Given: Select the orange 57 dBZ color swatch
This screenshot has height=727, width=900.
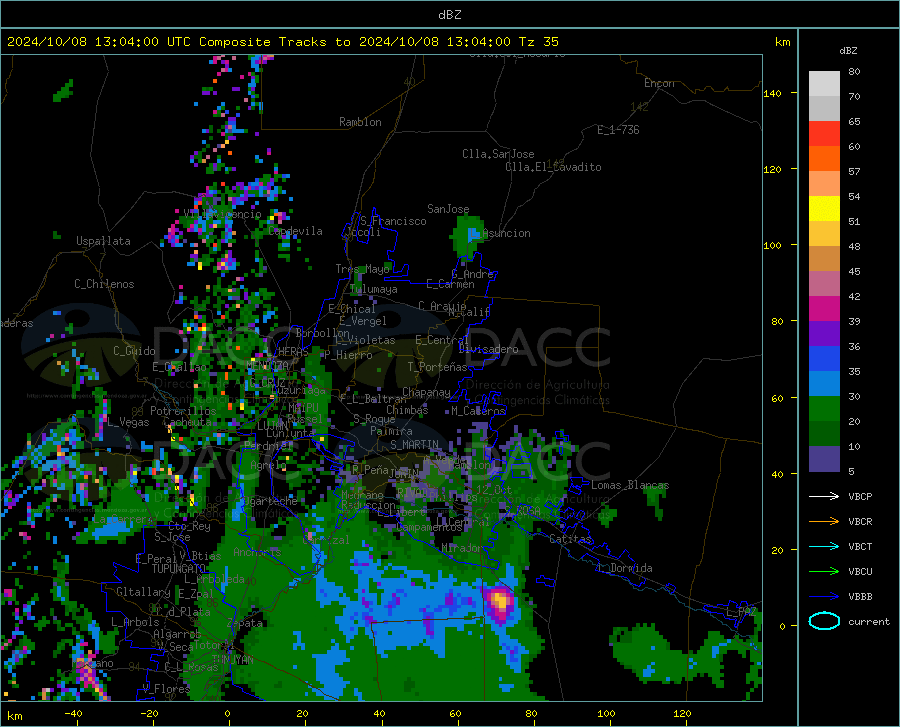Looking at the screenshot, I should [x=824, y=159].
